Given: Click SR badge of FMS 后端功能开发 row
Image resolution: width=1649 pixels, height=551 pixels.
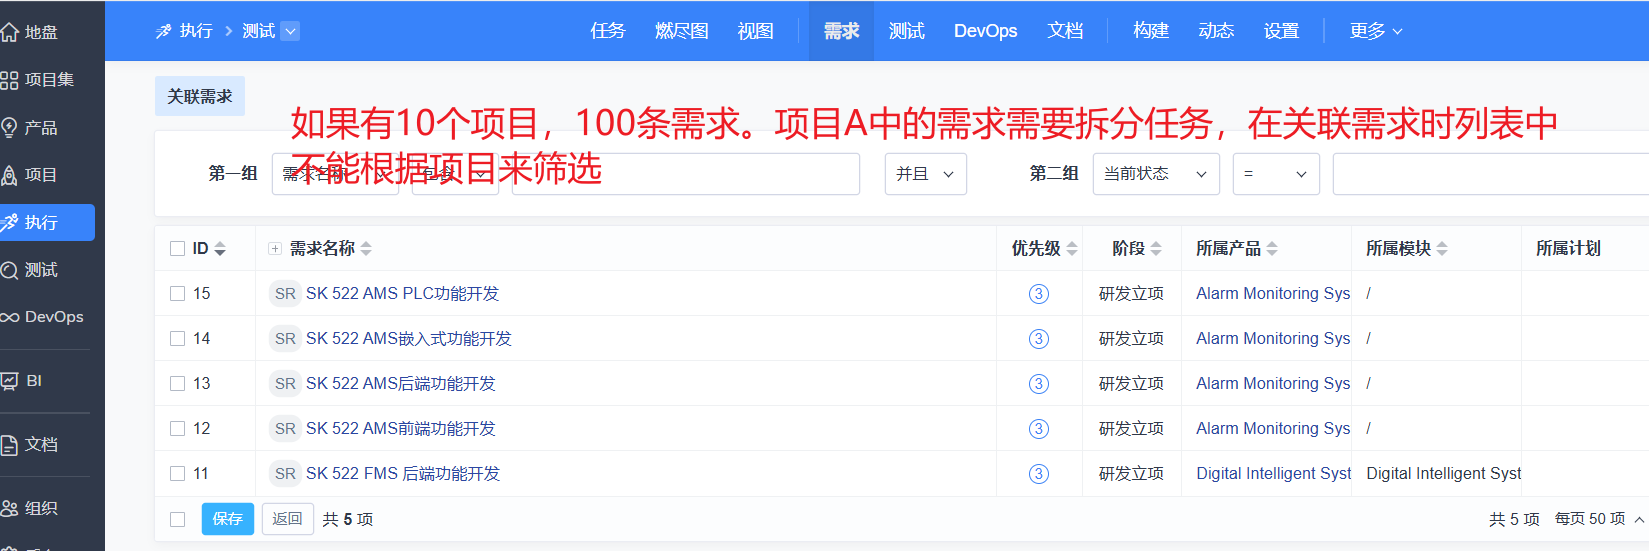Looking at the screenshot, I should [285, 473].
